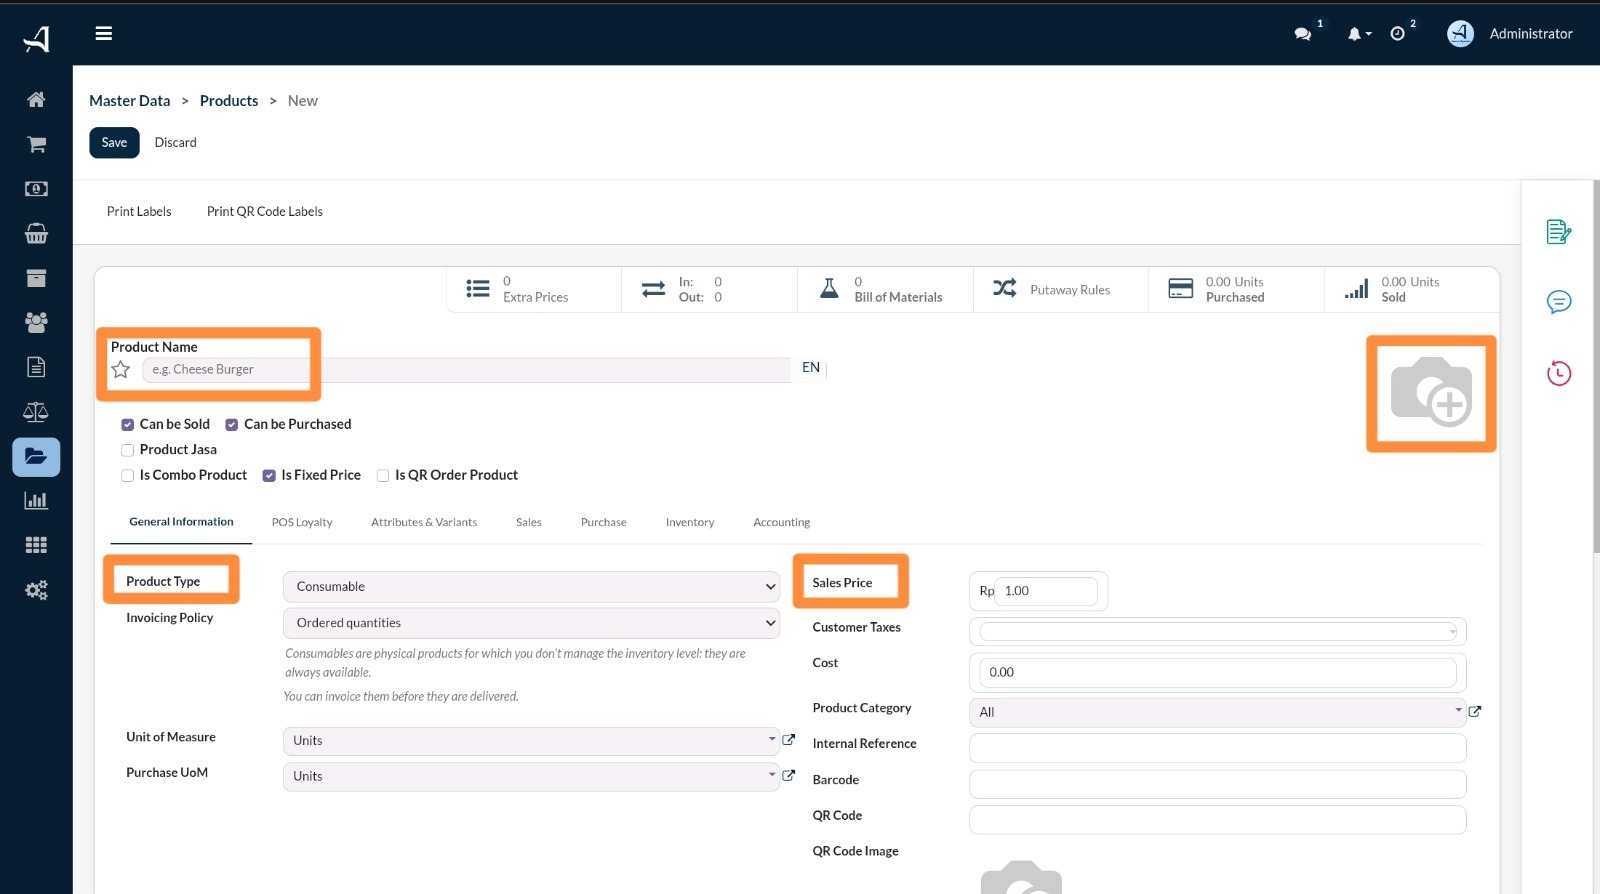
Task: Open the money banknote sidebar module
Action: [x=36, y=188]
